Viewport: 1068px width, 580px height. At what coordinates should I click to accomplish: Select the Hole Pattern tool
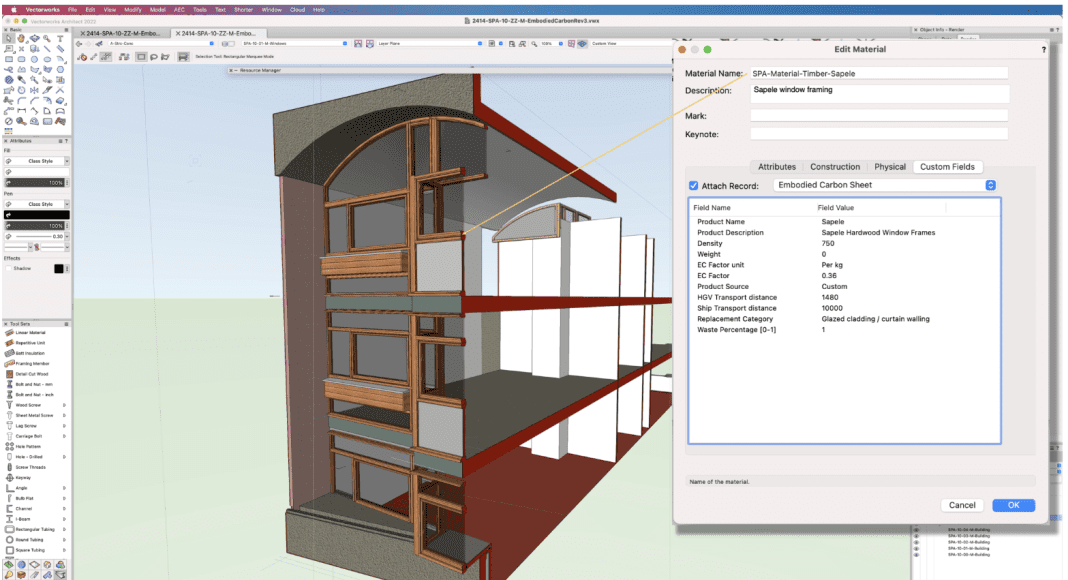[27, 446]
